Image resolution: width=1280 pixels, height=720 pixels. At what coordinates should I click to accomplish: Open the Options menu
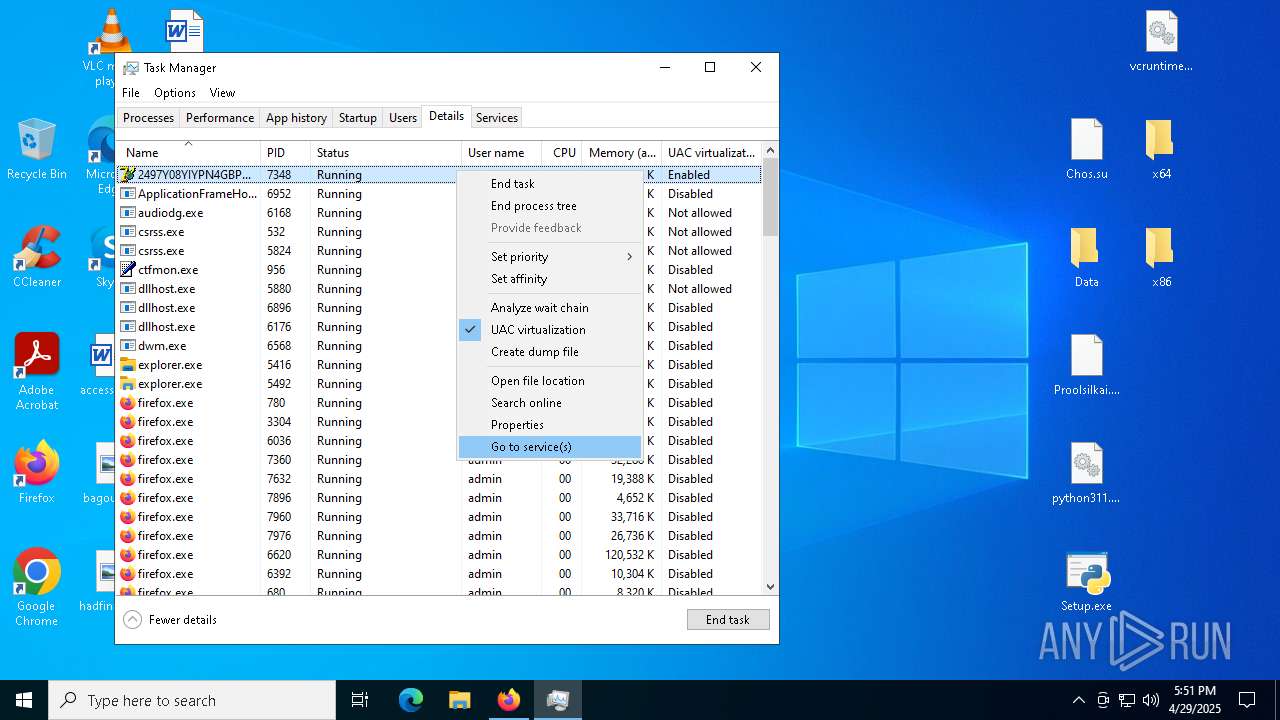coord(175,93)
